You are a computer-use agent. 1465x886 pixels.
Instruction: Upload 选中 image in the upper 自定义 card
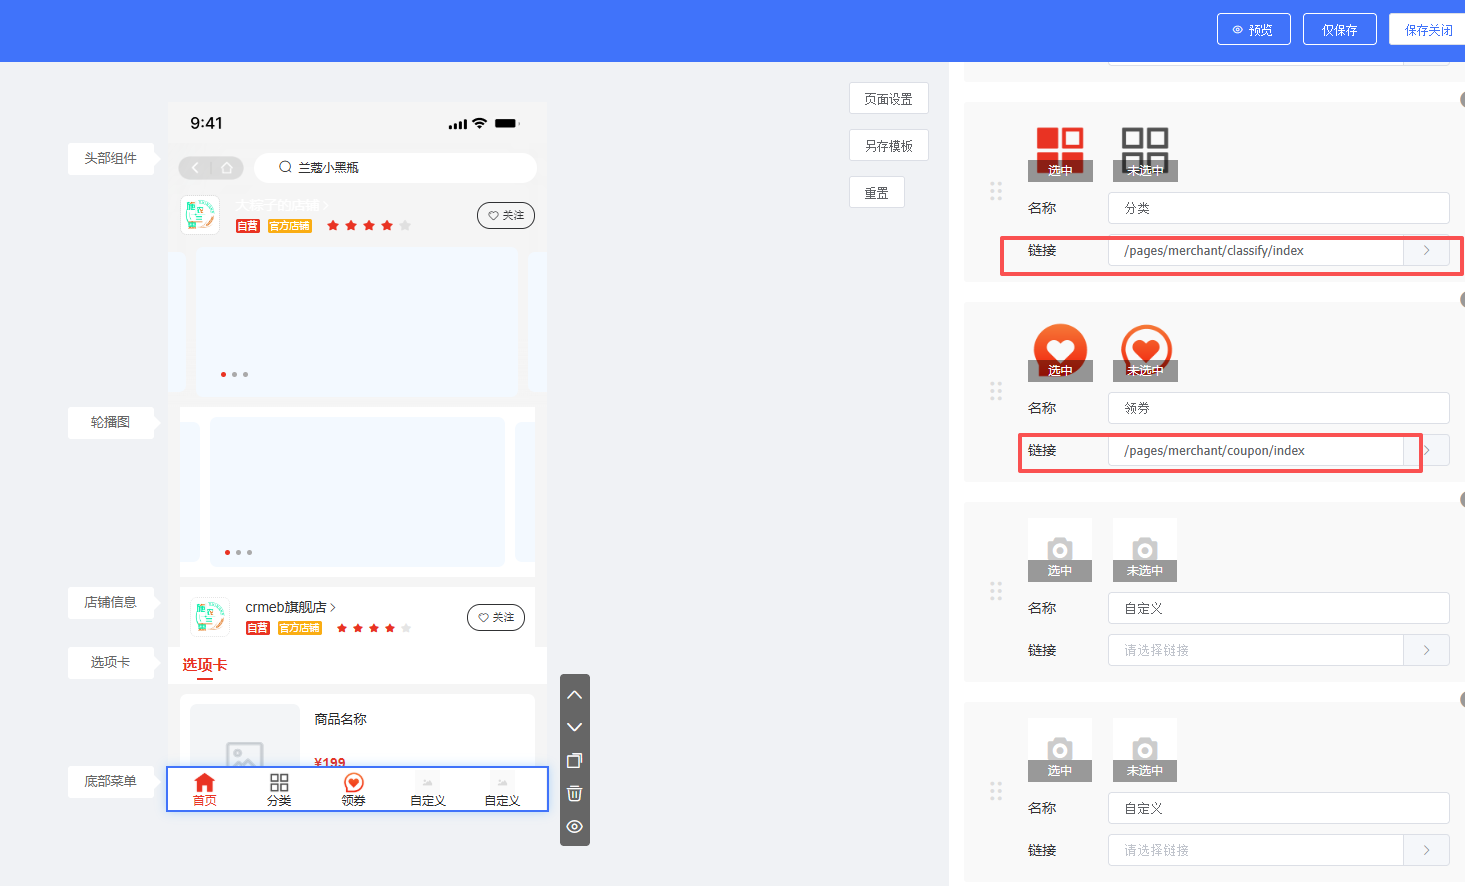pyautogui.click(x=1060, y=550)
